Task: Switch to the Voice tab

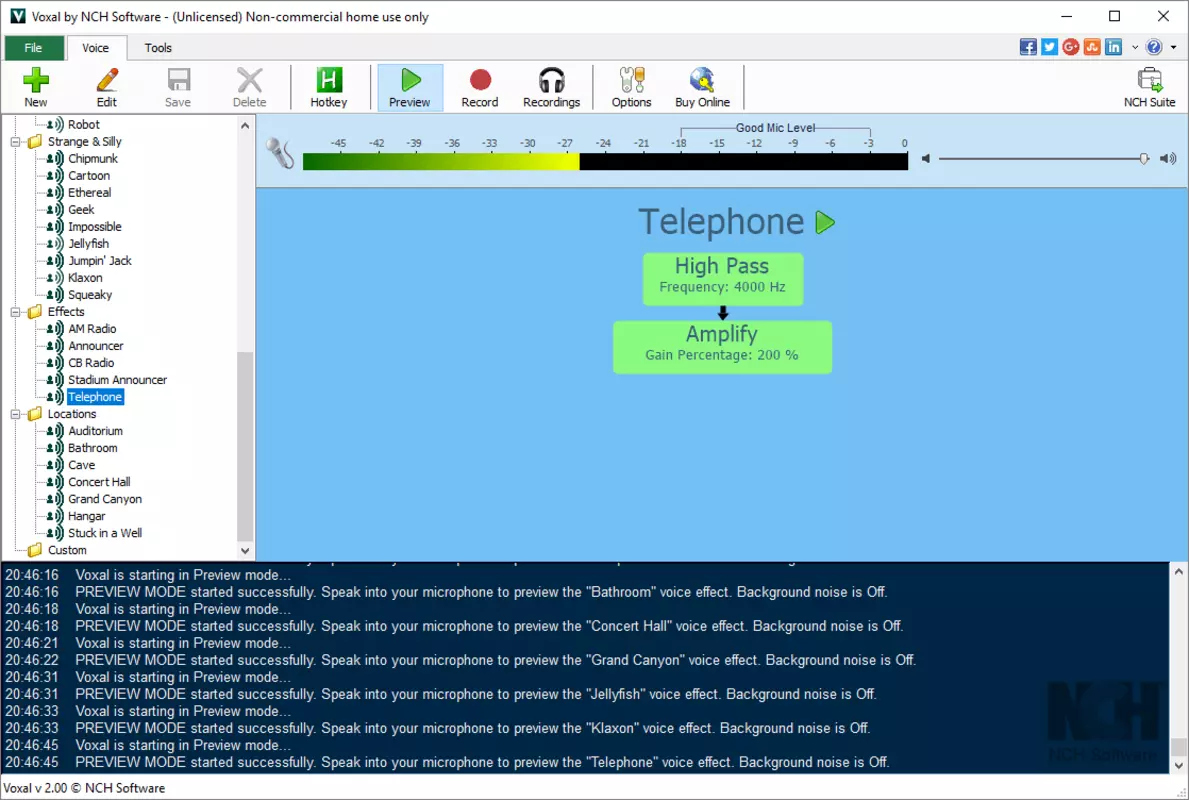Action: [96, 48]
